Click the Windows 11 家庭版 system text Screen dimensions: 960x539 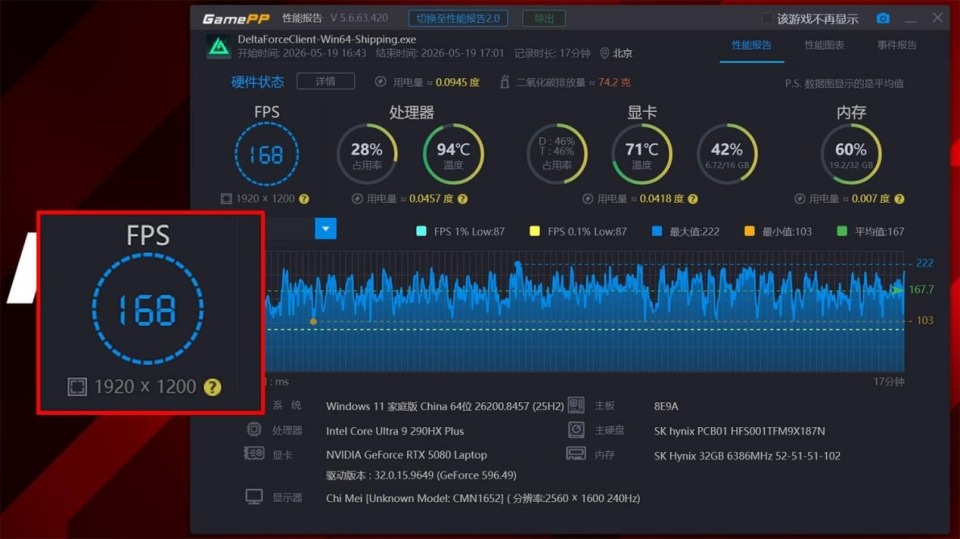point(444,406)
